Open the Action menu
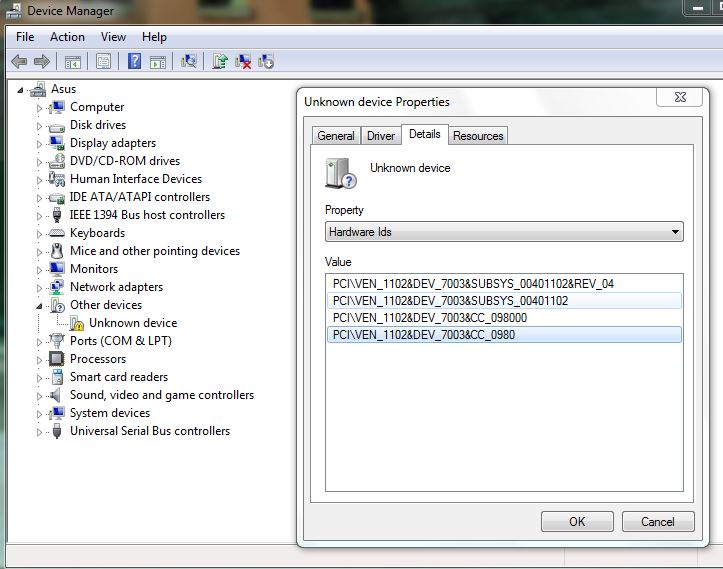Screen dimensions: 723x569 coord(67,37)
